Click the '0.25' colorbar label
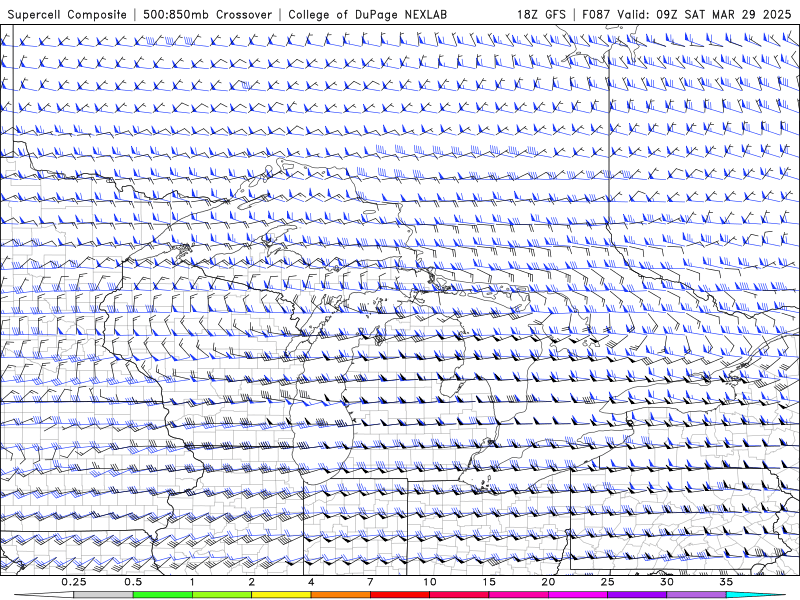The height and width of the screenshot is (600, 800). tap(74, 582)
